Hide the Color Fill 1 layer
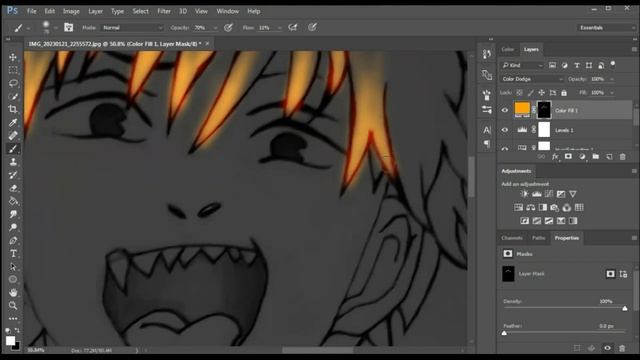Viewport: 640px width, 360px height. (505, 110)
